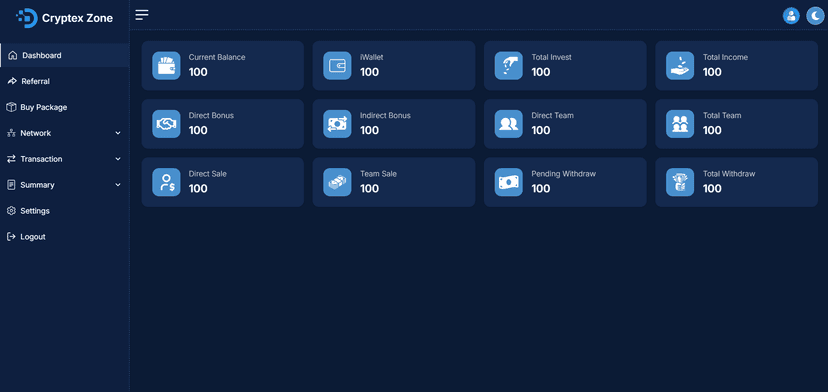
Task: Click the Total Income label
Action: tap(725, 57)
